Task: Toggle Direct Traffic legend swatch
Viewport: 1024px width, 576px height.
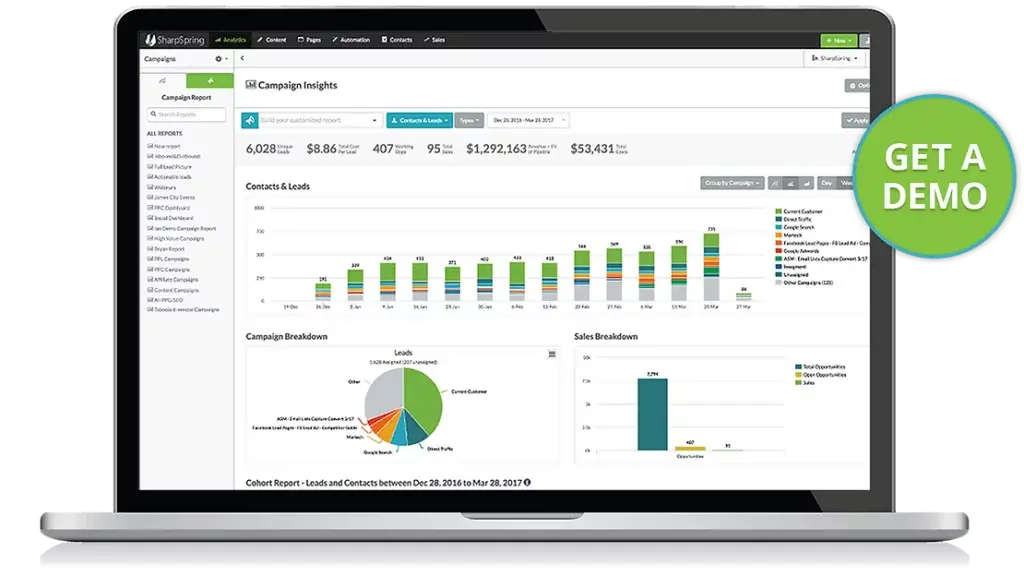Action: click(x=778, y=219)
